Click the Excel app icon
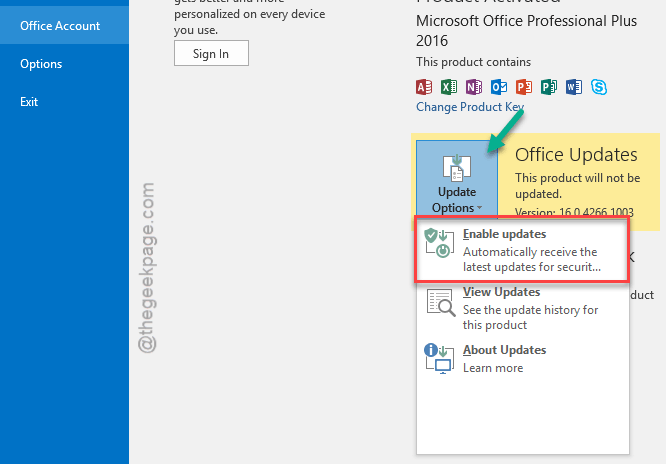Viewport: 666px width, 464px height. pyautogui.click(x=449, y=87)
